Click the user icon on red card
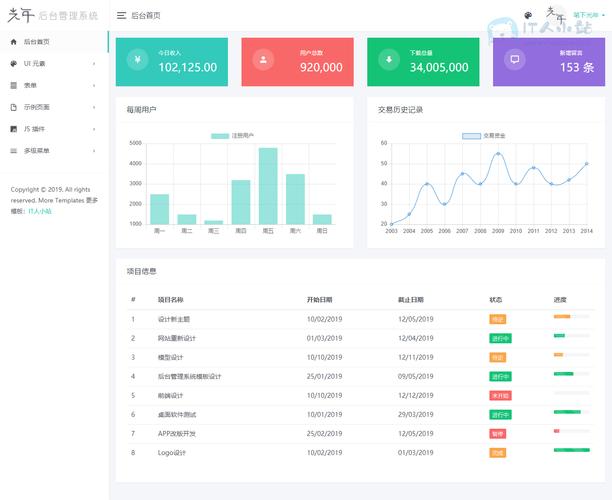The image size is (612, 500). [263, 59]
